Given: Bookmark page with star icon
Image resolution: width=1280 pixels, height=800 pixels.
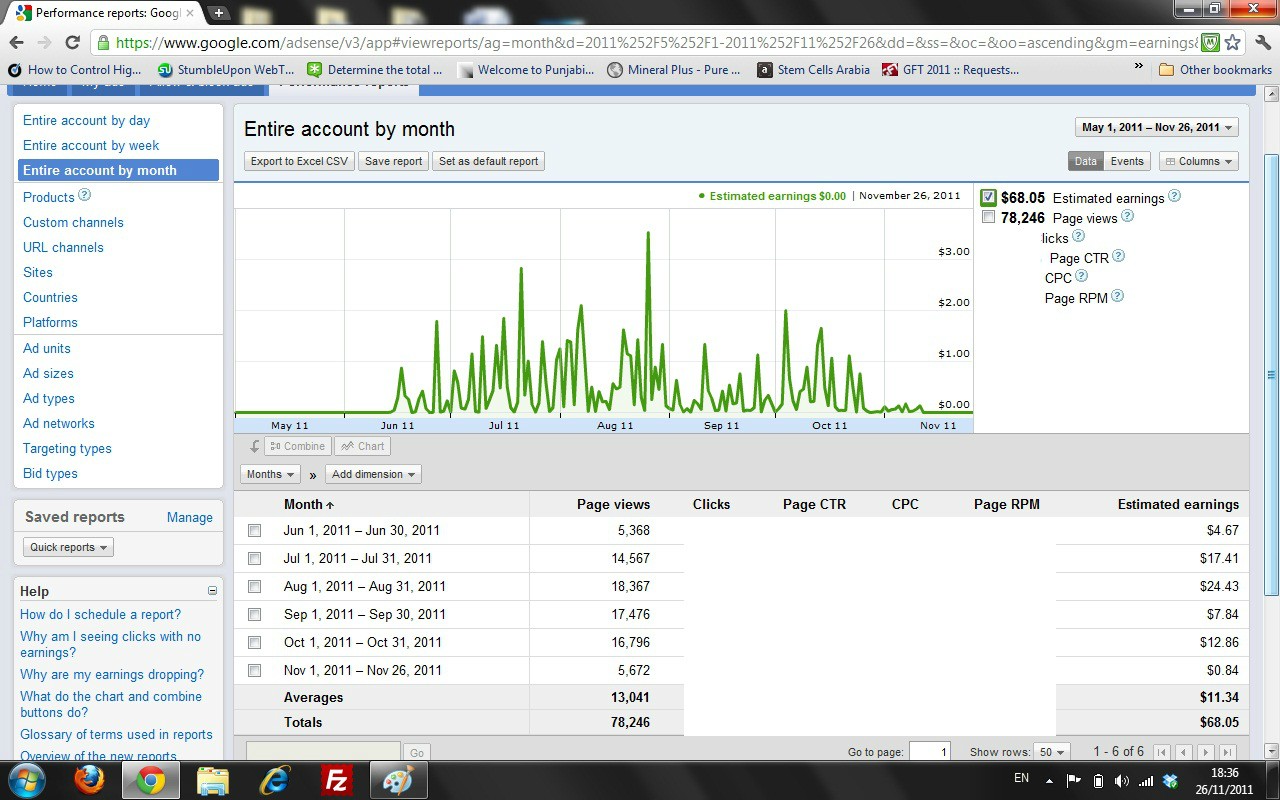Looking at the screenshot, I should pyautogui.click(x=1233, y=42).
